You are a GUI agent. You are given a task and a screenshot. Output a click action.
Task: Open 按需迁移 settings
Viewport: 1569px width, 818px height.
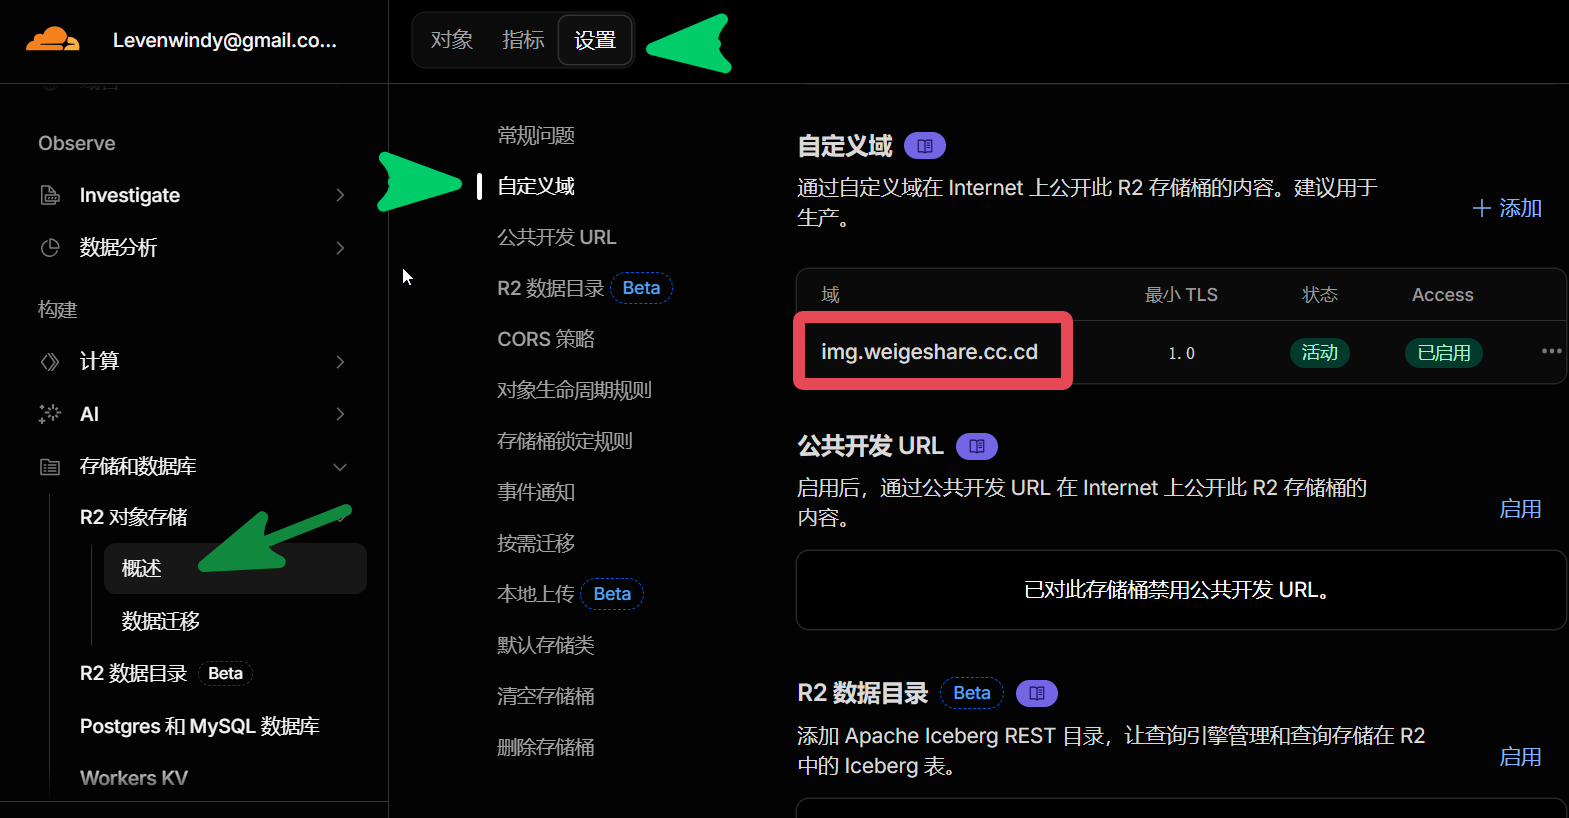click(536, 543)
